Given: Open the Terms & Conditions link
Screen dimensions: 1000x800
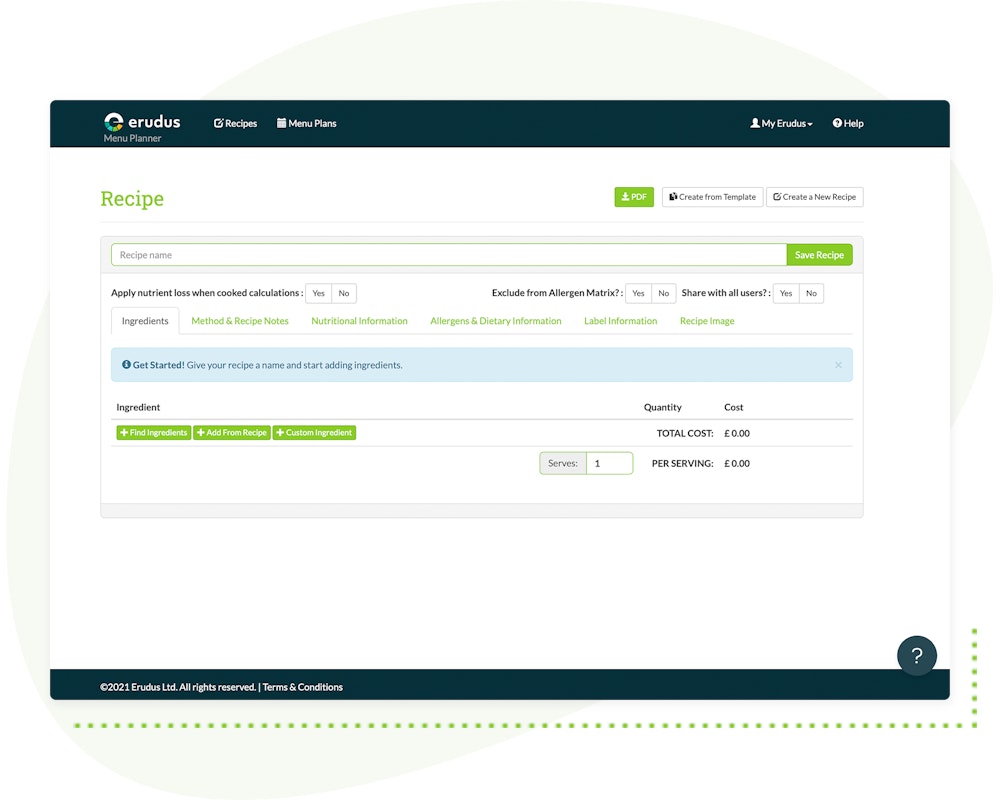Looking at the screenshot, I should point(303,687).
